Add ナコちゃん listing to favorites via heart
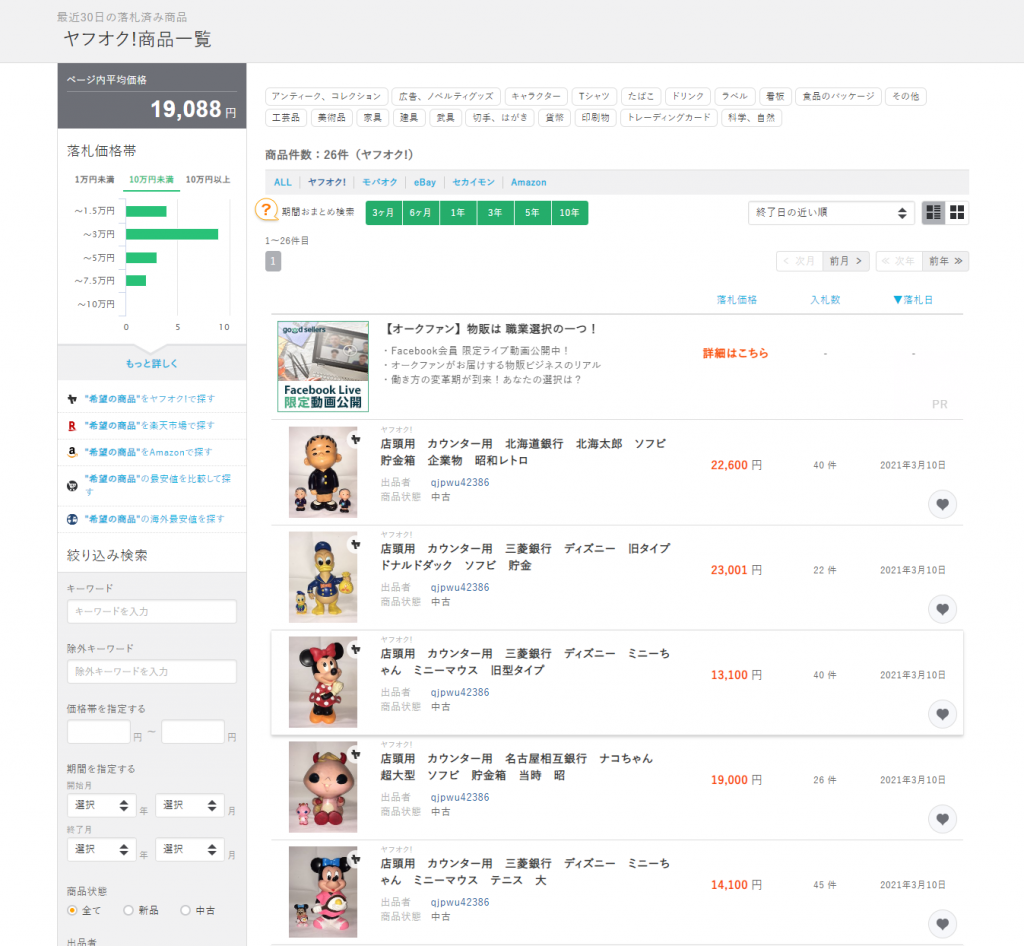This screenshot has height=946, width=1024. click(x=942, y=819)
